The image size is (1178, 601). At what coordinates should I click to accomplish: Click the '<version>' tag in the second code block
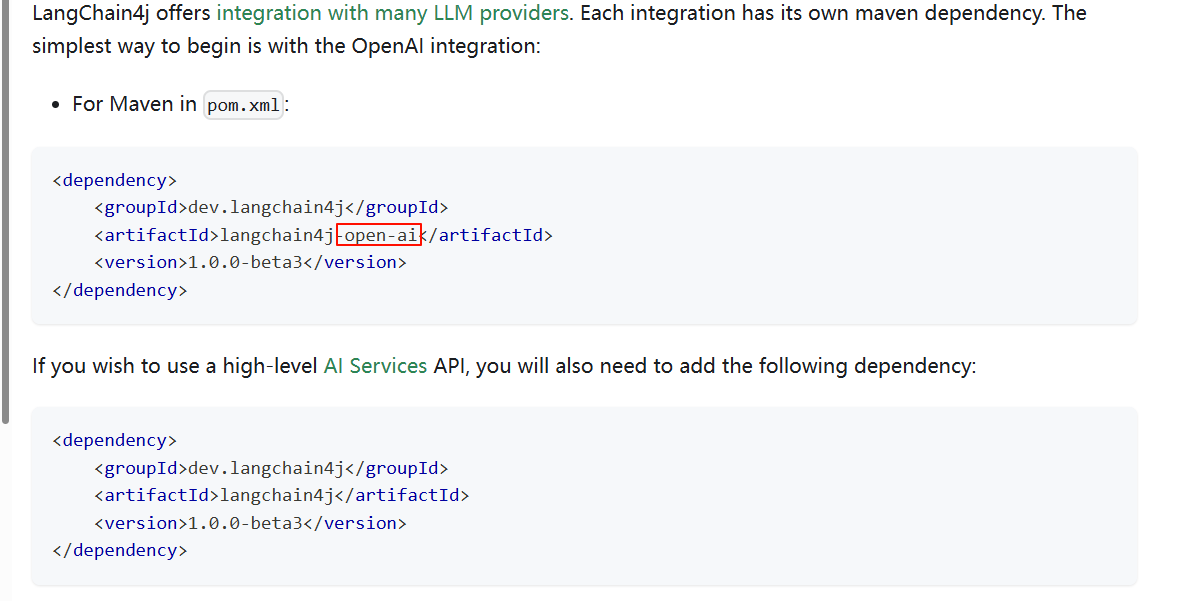click(140, 522)
